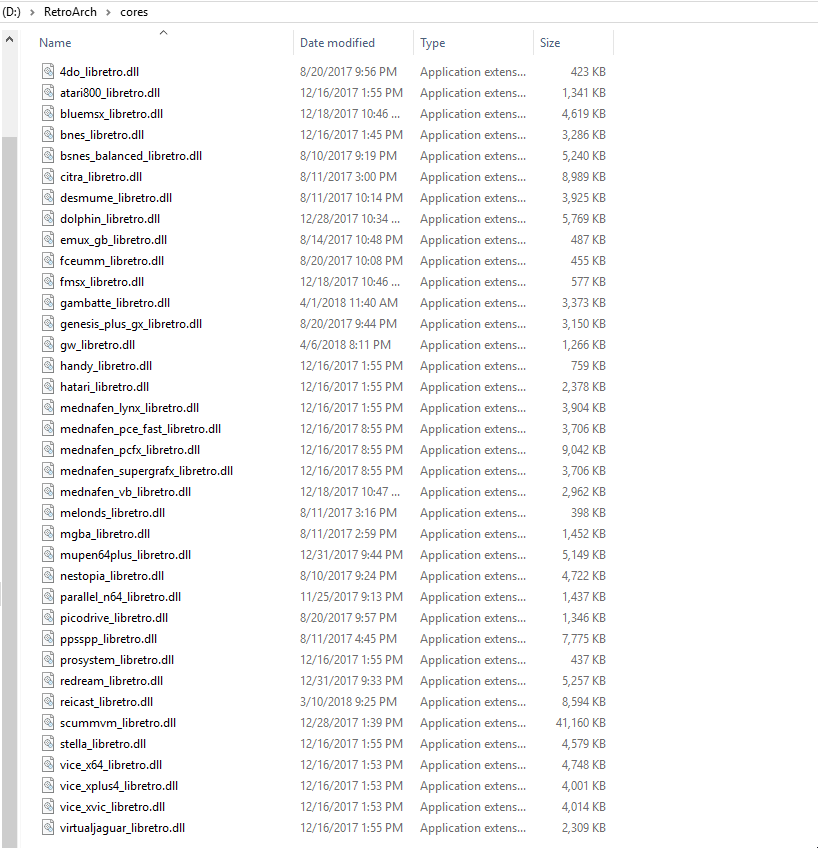
Task: Click the 41,160 KB size value
Action: [581, 723]
